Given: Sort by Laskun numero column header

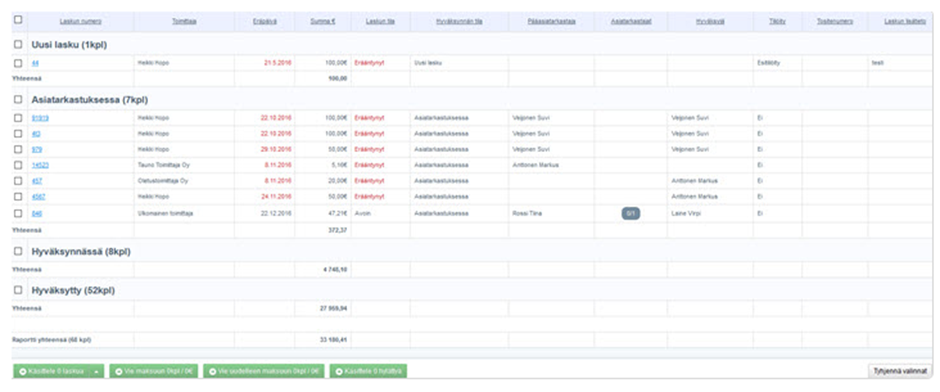Looking at the screenshot, I should [81, 22].
